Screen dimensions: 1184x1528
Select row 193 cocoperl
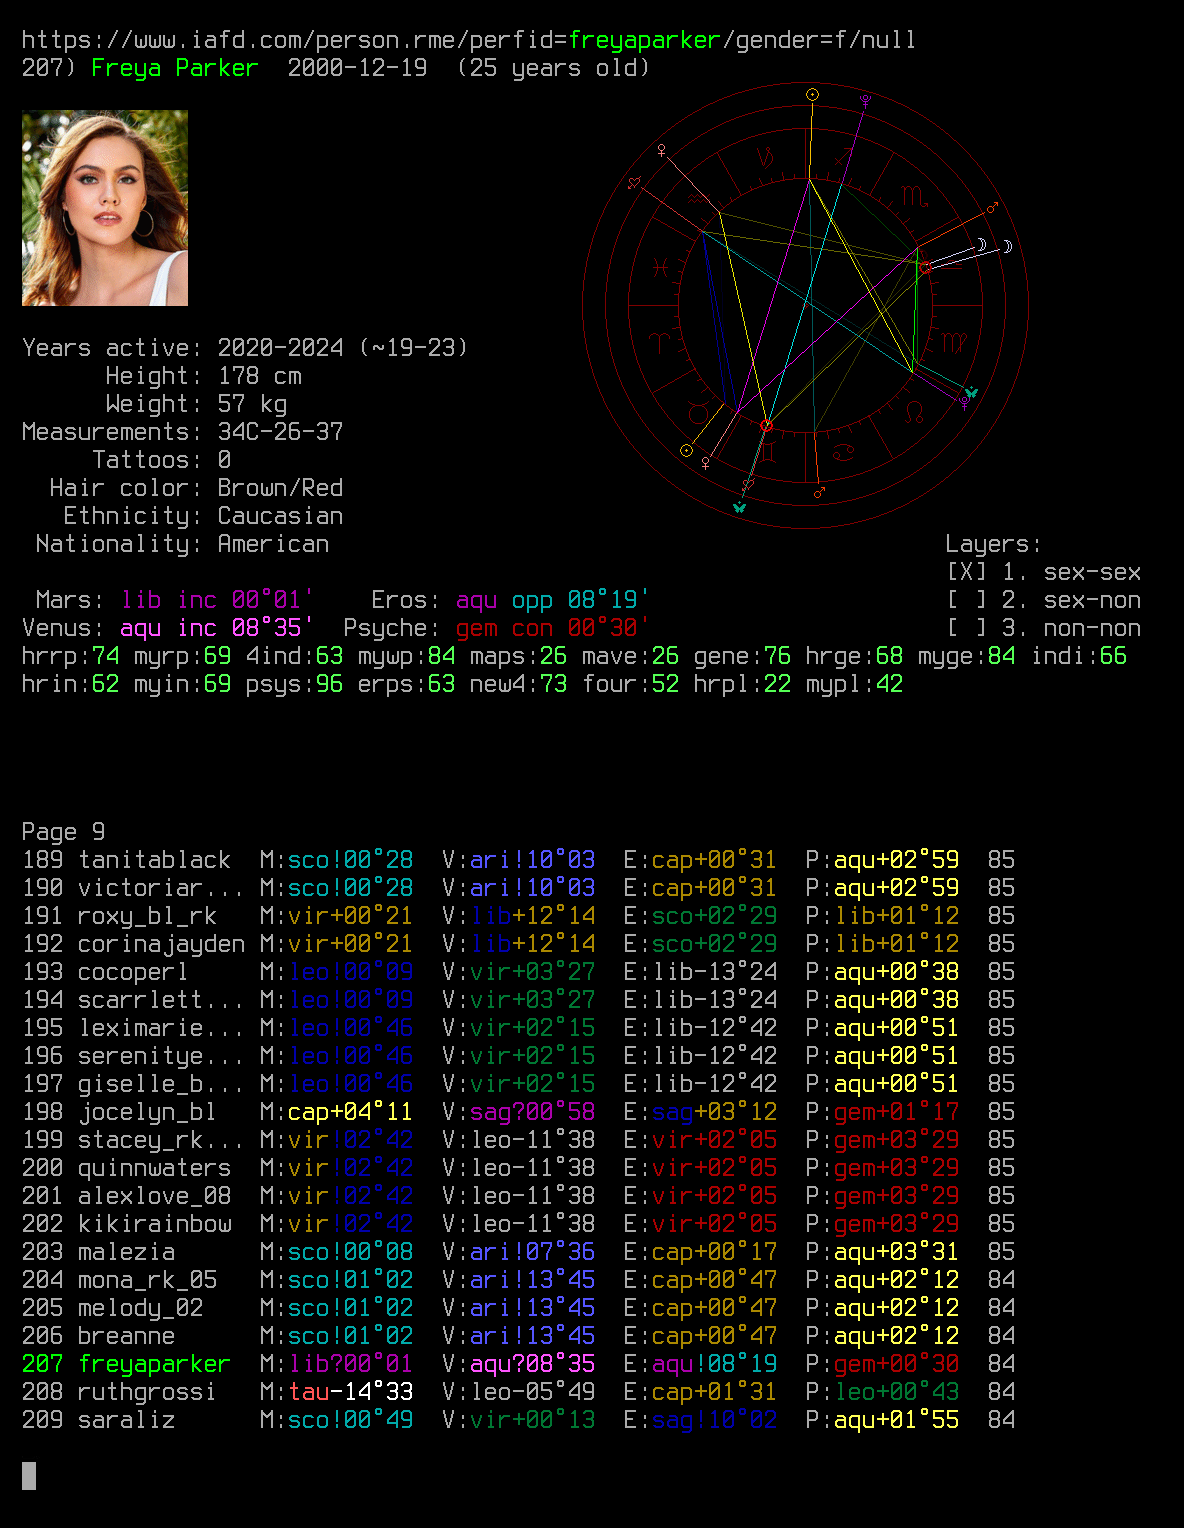click(x=518, y=972)
